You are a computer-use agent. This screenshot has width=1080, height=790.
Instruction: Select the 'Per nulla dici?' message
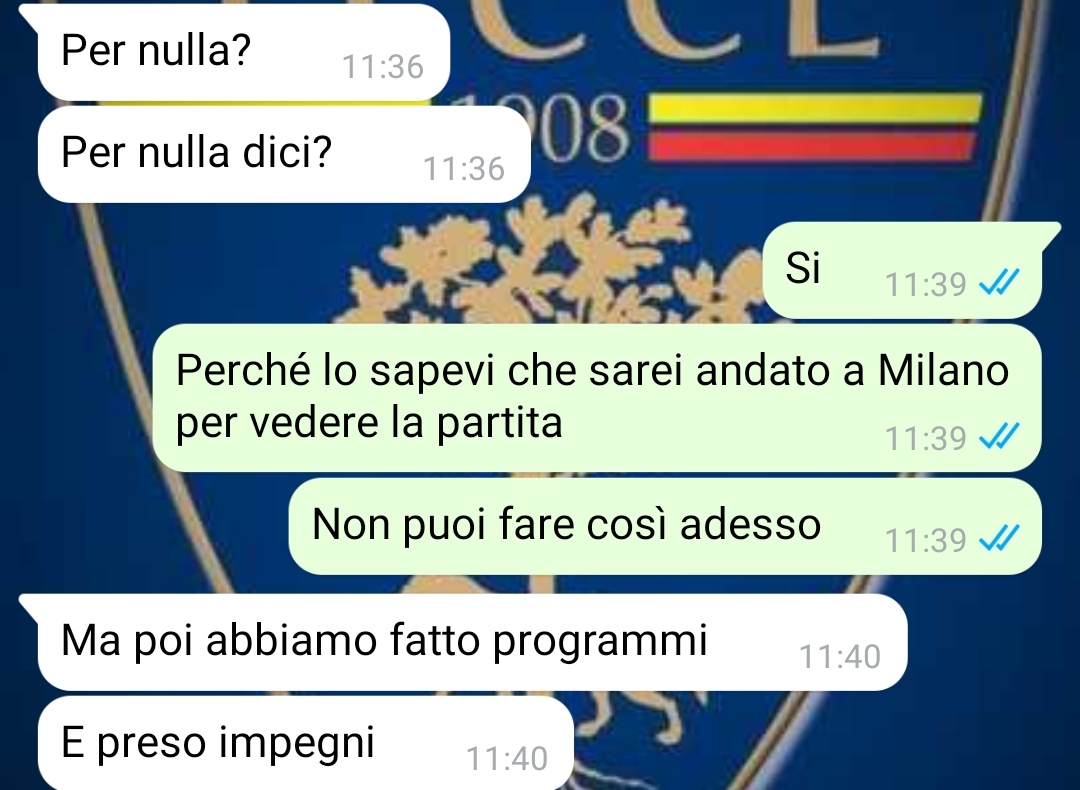click(284, 154)
